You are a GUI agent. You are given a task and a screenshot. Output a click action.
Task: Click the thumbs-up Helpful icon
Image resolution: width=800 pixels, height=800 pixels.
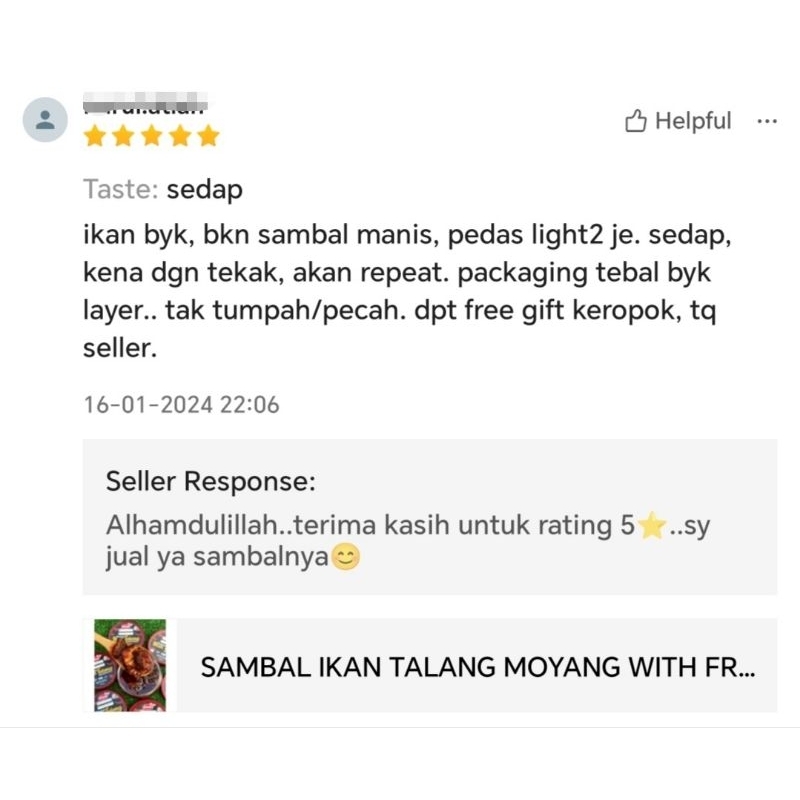pos(636,121)
